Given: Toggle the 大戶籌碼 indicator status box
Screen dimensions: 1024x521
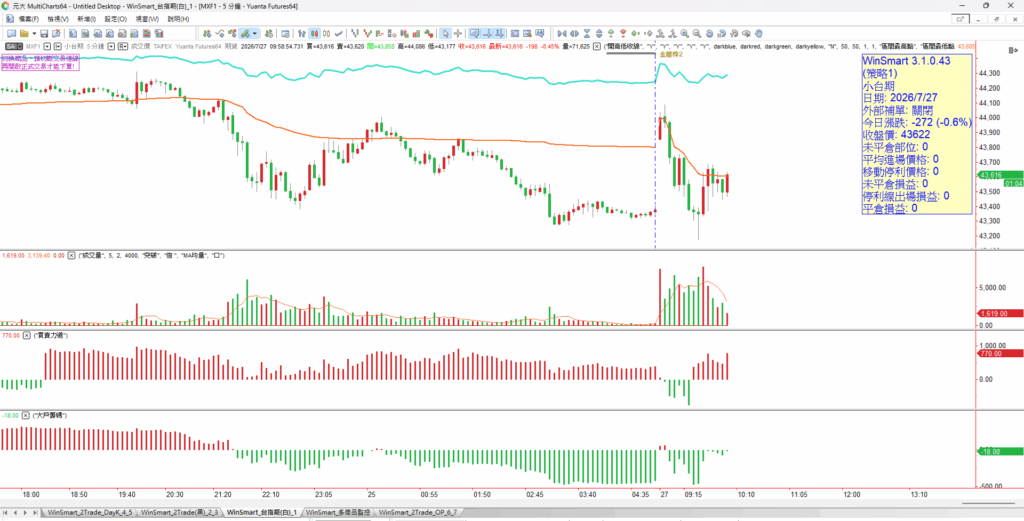Looking at the screenshot, I should click(x=27, y=415).
